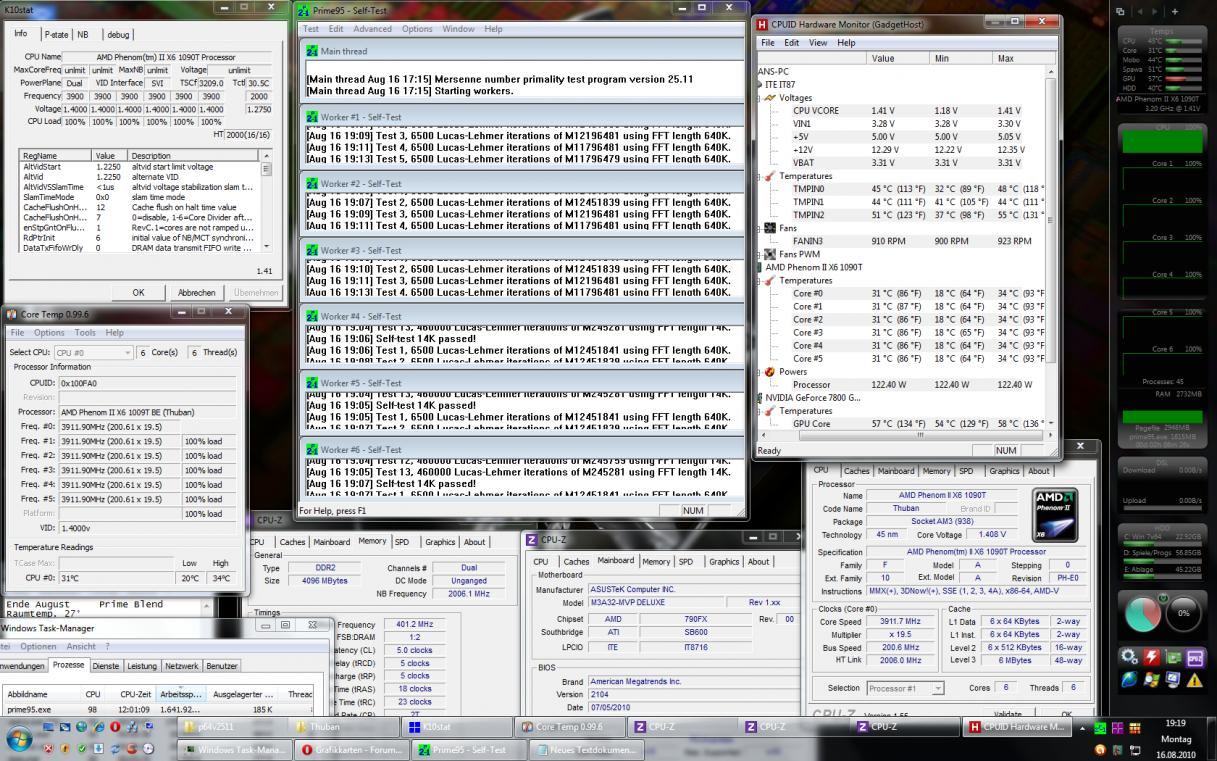The width and height of the screenshot is (1217, 761).
Task: Click the AMD Phenom II logo in CPU-Z
Action: 1055,515
